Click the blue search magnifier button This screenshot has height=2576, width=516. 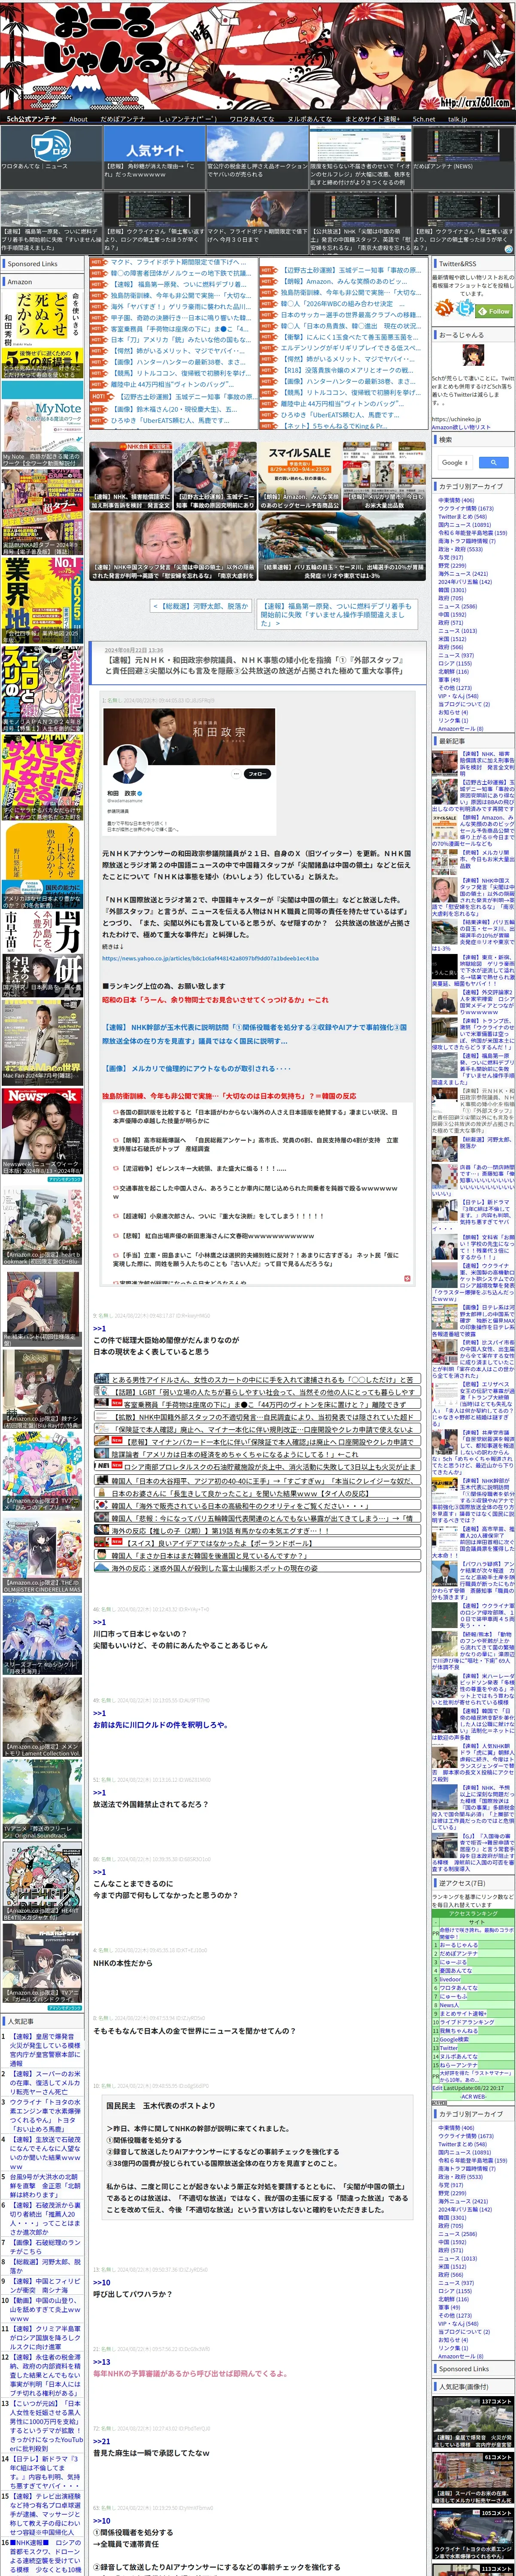494,463
